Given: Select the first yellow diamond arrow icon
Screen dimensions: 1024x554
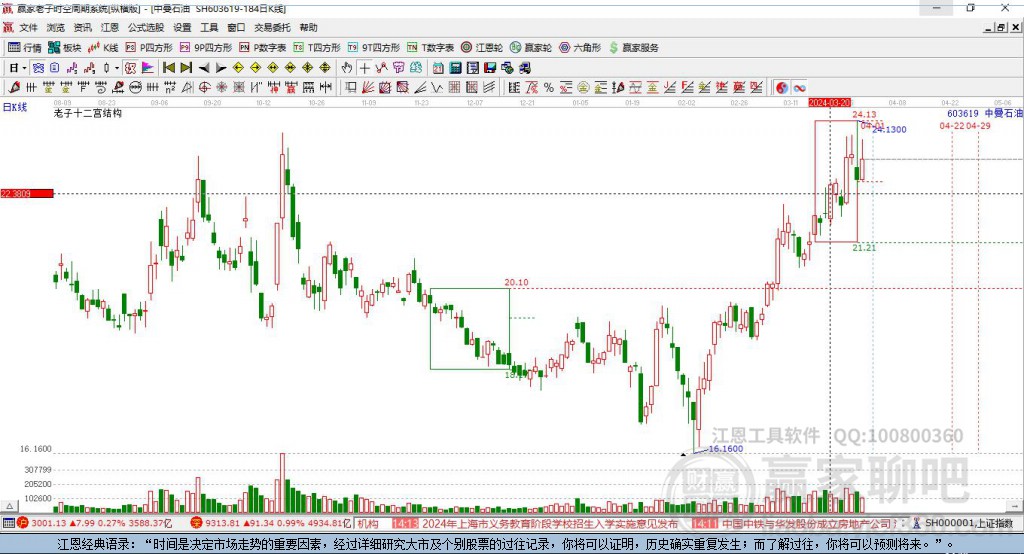Looking at the screenshot, I should pos(238,68).
